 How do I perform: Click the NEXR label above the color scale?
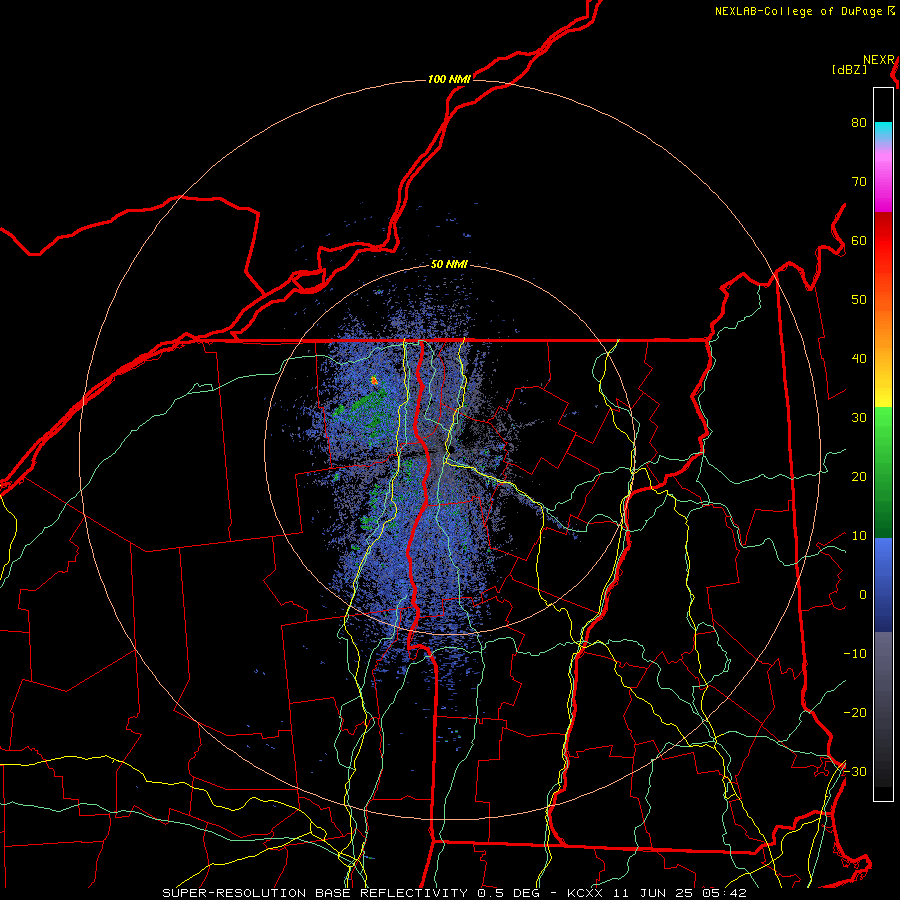point(879,60)
